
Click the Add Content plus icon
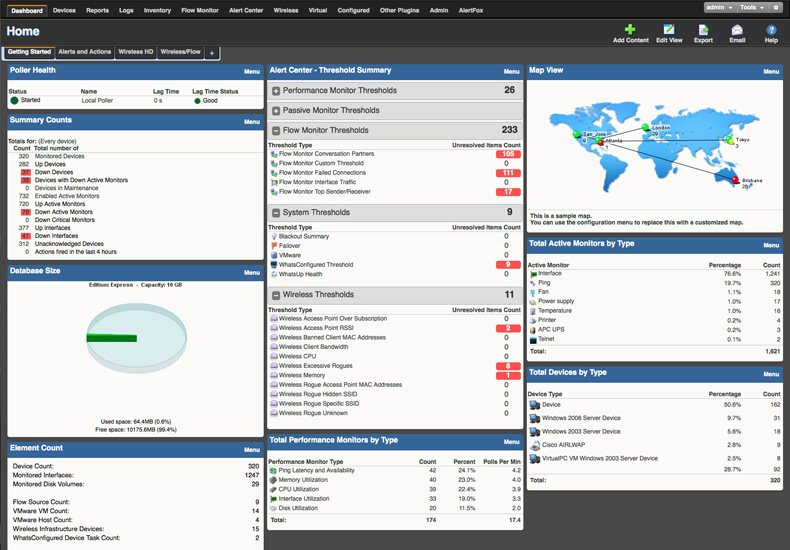pyautogui.click(x=630, y=31)
